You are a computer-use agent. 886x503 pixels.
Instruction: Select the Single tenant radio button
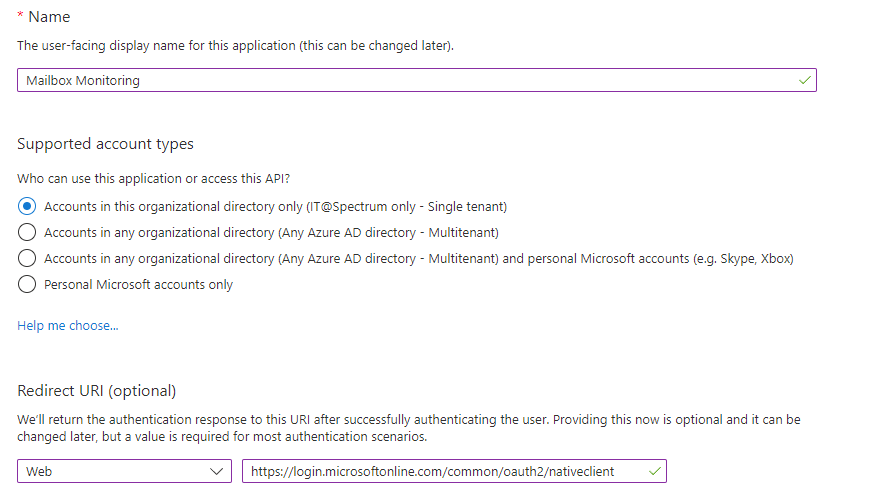pos(27,206)
